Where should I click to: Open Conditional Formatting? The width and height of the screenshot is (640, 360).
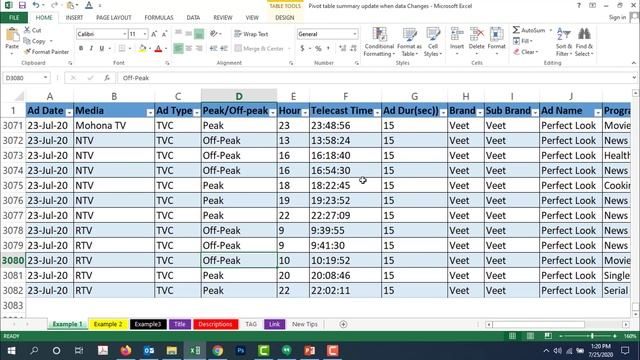[x=379, y=42]
